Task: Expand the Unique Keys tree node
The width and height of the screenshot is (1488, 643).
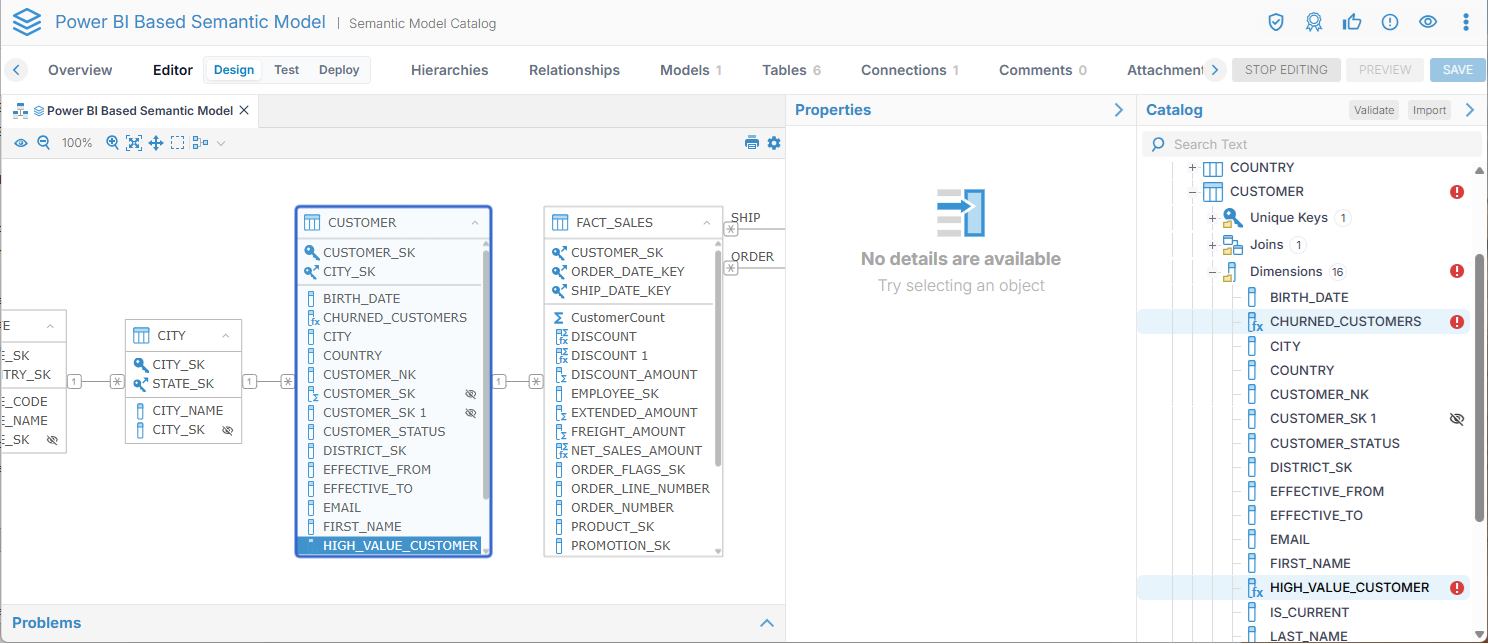Action: pos(1212,218)
